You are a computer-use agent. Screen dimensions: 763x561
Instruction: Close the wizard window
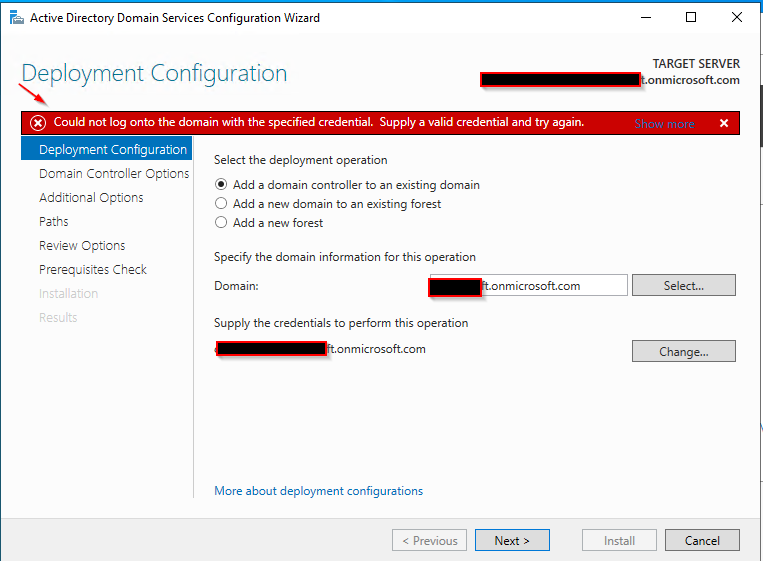pos(737,18)
